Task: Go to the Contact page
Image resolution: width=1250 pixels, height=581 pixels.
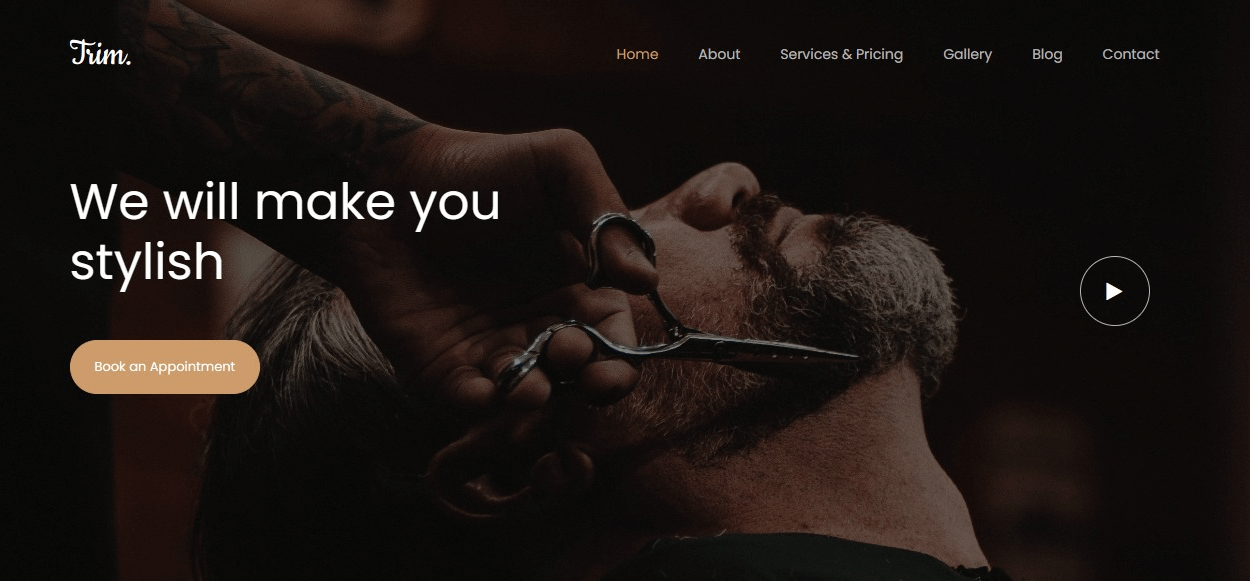Action: pos(1131,54)
